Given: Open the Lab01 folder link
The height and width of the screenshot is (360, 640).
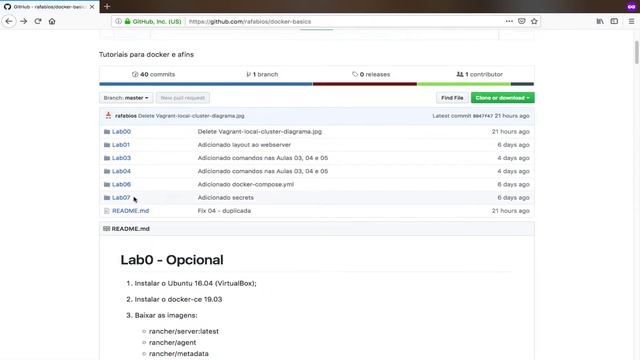Looking at the screenshot, I should point(121,145).
